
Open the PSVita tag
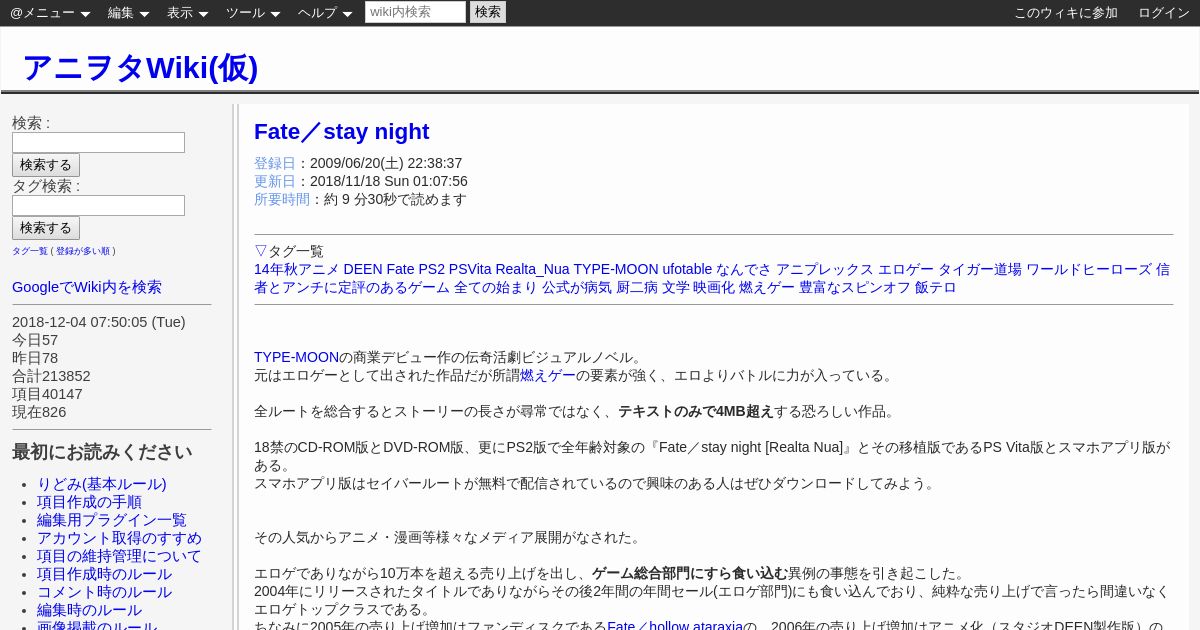click(x=470, y=269)
